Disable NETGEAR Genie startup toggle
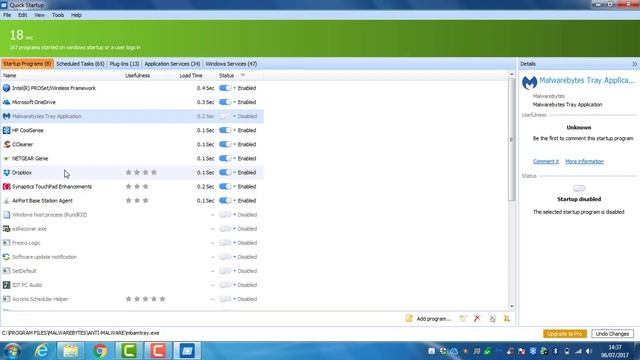 [x=225, y=158]
